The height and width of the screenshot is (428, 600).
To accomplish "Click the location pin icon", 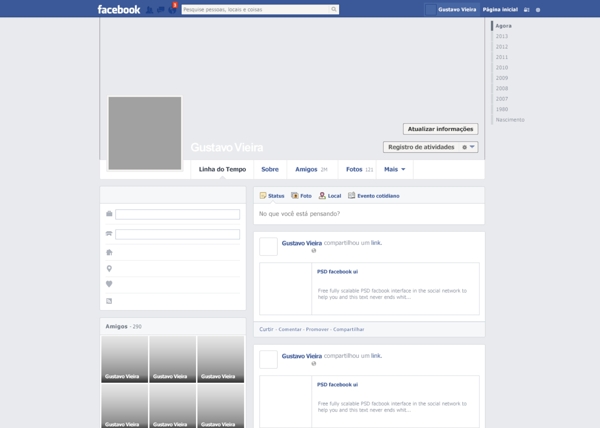I will coord(109,269).
